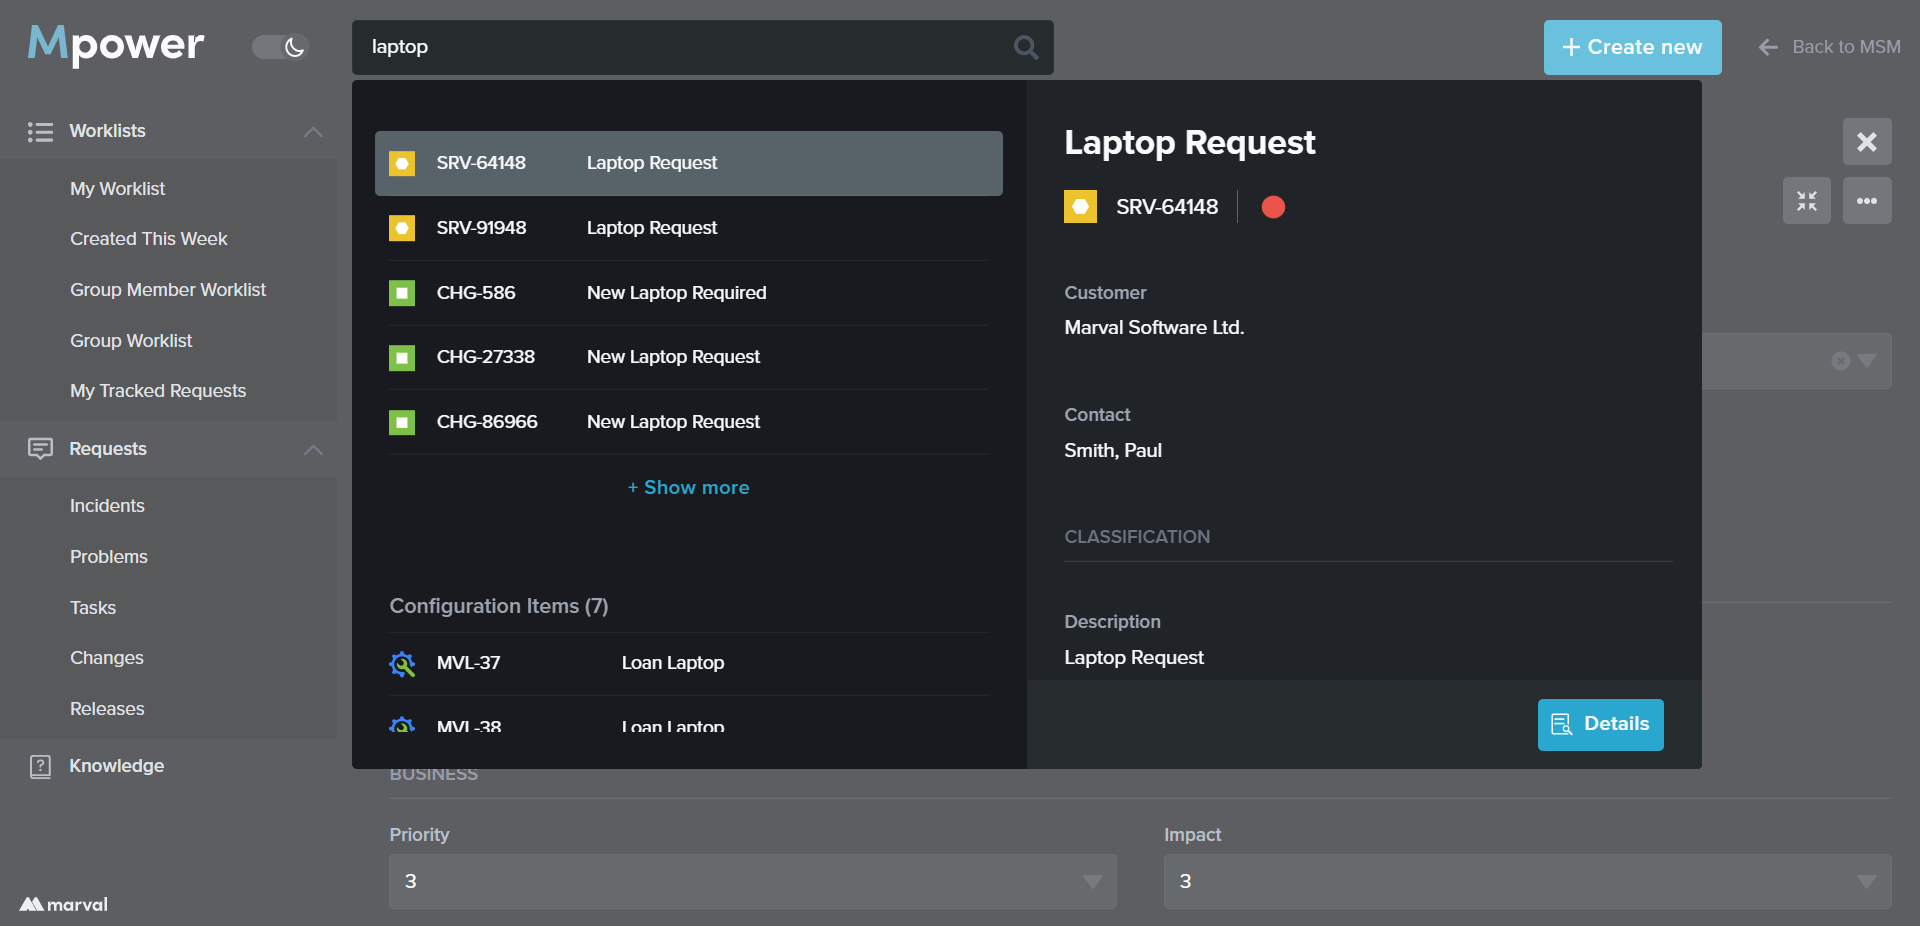Click the green change icon beside CHG-586
Image resolution: width=1920 pixels, height=926 pixels.
coord(402,293)
